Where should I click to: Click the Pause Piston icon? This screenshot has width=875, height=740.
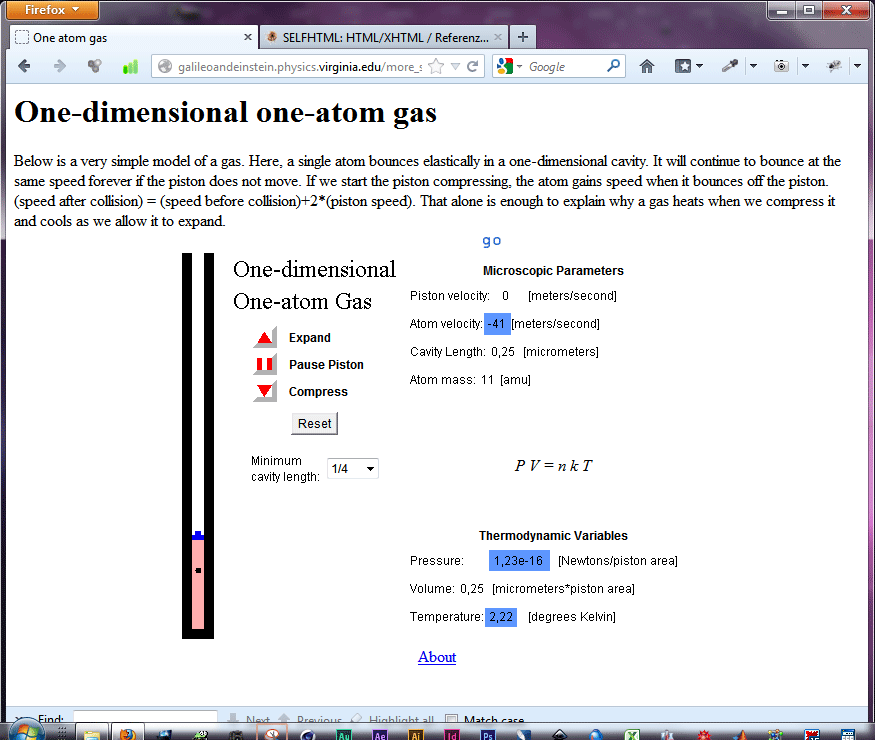(x=265, y=365)
